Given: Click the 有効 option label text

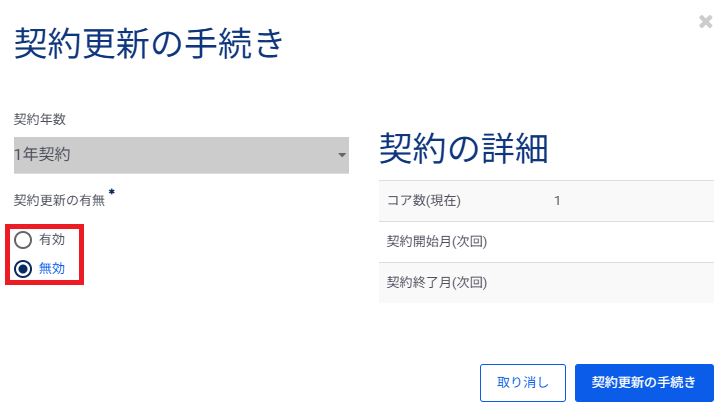Looking at the screenshot, I should point(52,240).
